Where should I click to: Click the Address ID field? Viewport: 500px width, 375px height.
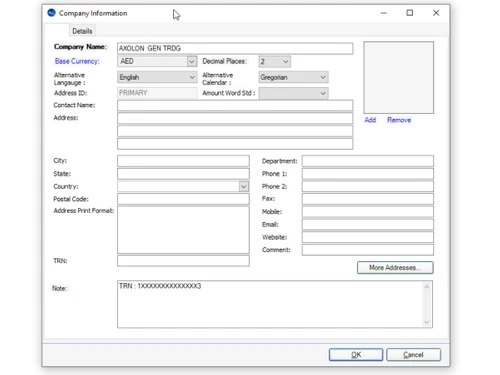tap(157, 93)
